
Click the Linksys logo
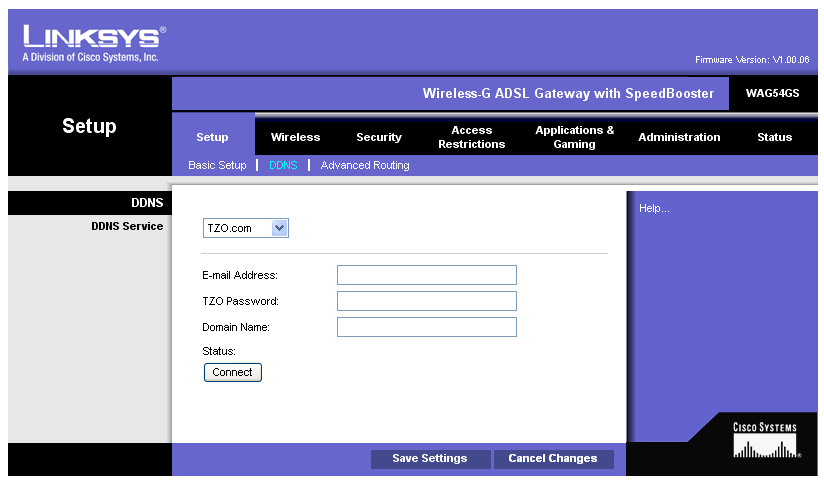coord(94,44)
